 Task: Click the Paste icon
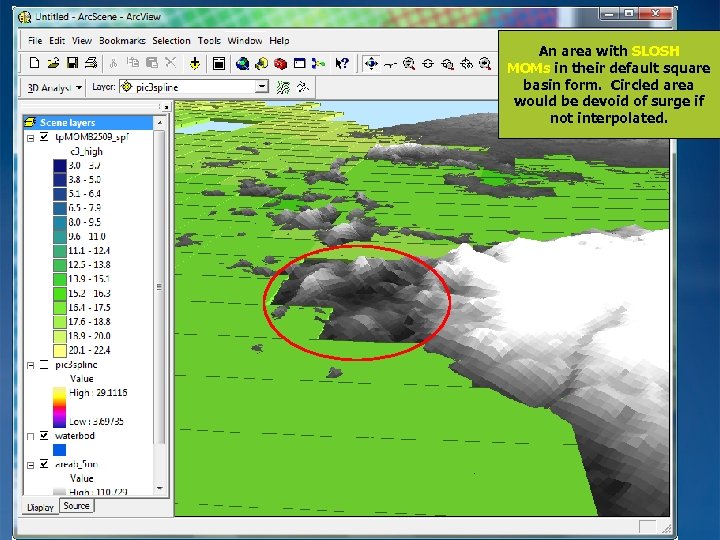152,63
